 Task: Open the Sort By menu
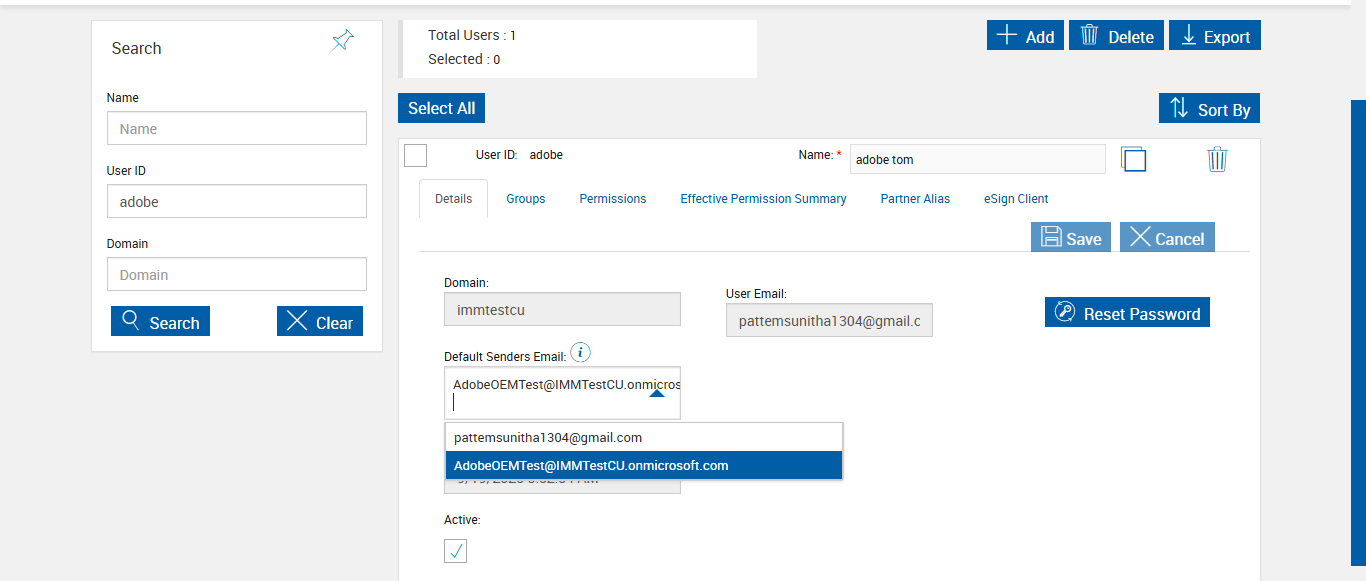(1209, 109)
